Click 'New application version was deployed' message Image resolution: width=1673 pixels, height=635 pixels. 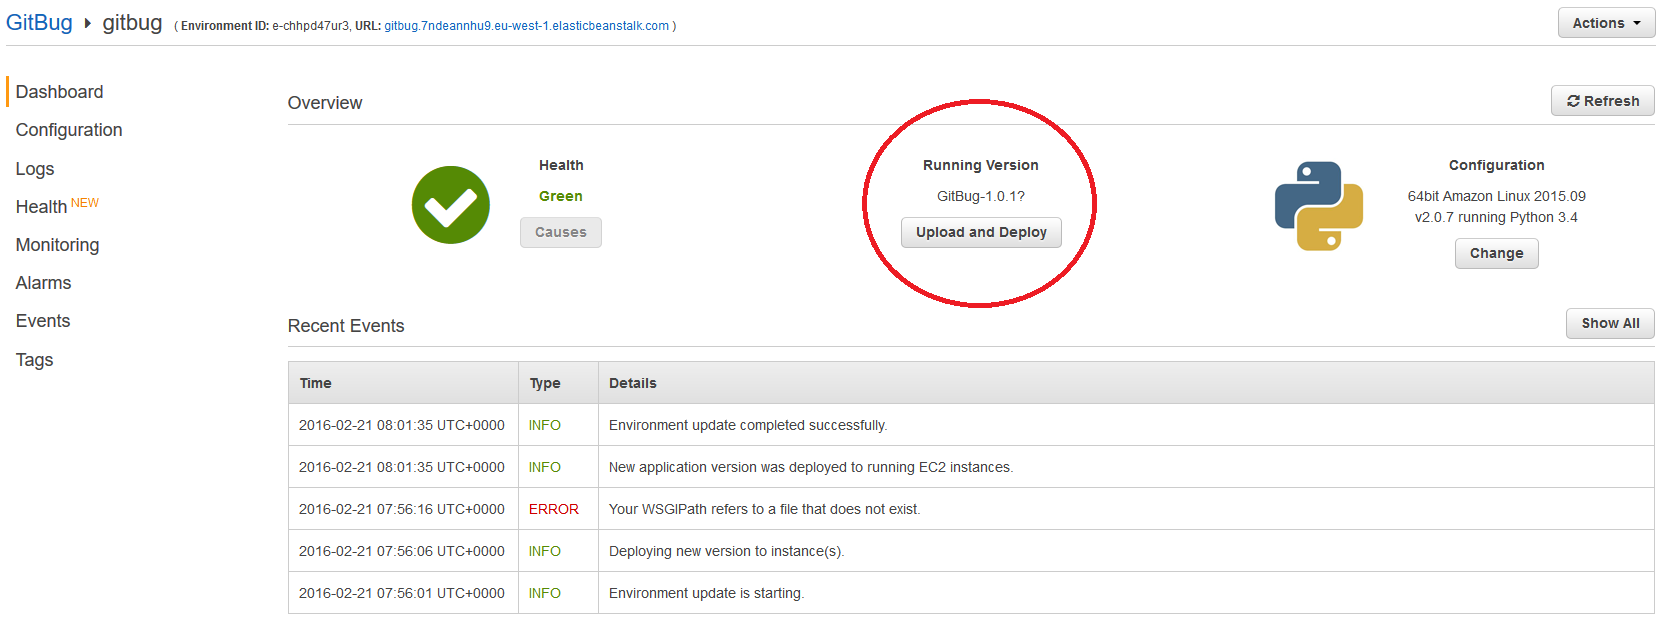811,467
